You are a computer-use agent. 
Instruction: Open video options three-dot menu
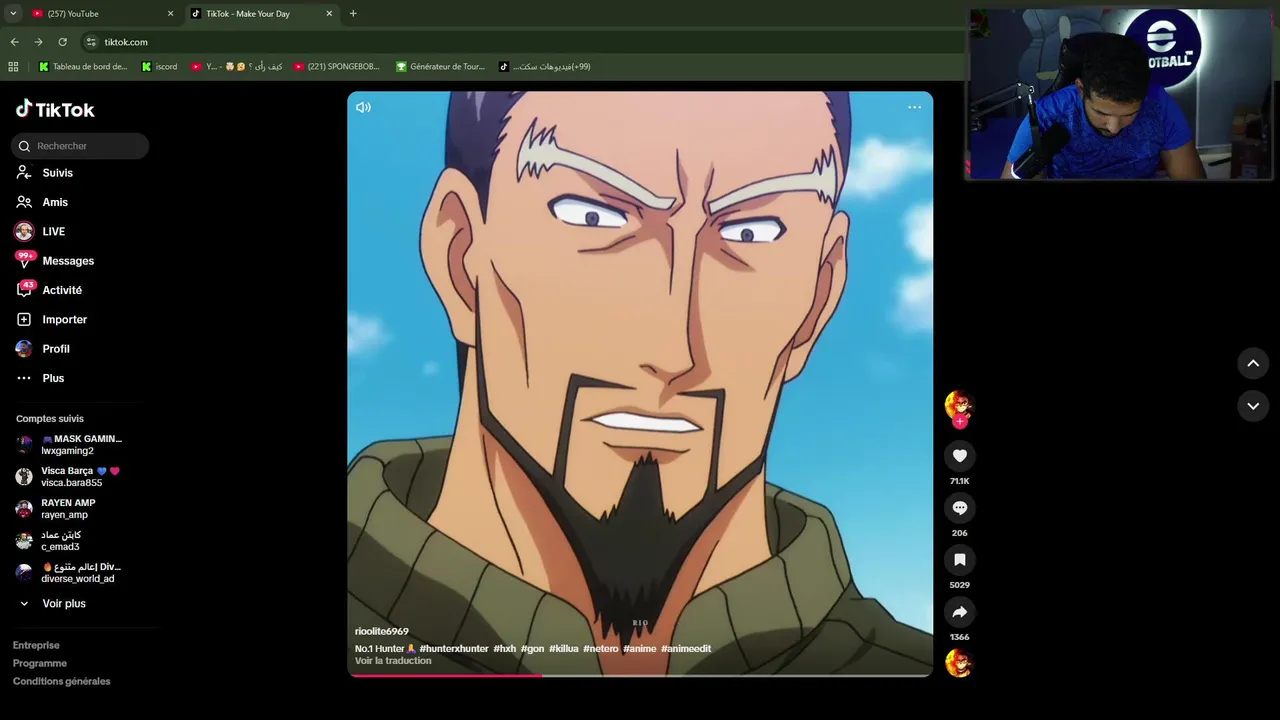point(914,107)
